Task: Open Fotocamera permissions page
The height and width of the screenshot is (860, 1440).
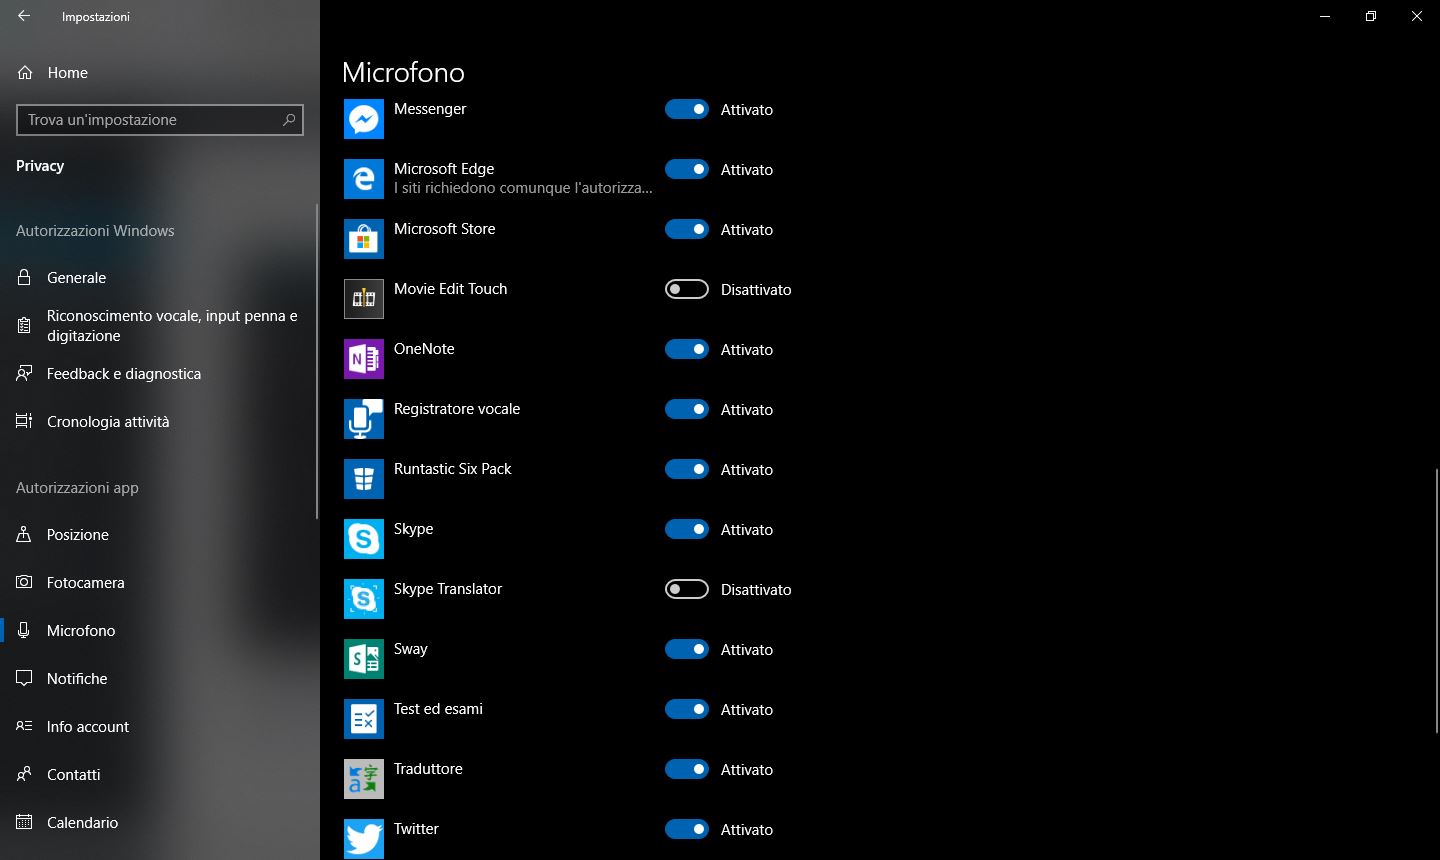Action: coord(160,582)
